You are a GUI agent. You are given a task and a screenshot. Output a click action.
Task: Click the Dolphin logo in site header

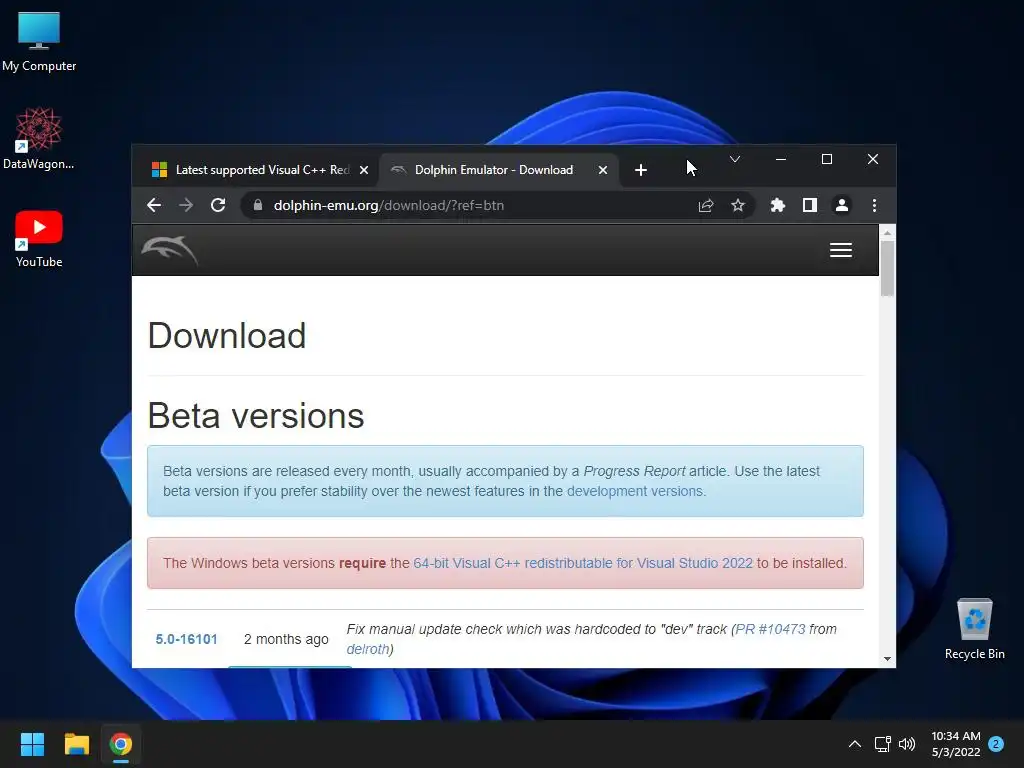click(x=170, y=250)
